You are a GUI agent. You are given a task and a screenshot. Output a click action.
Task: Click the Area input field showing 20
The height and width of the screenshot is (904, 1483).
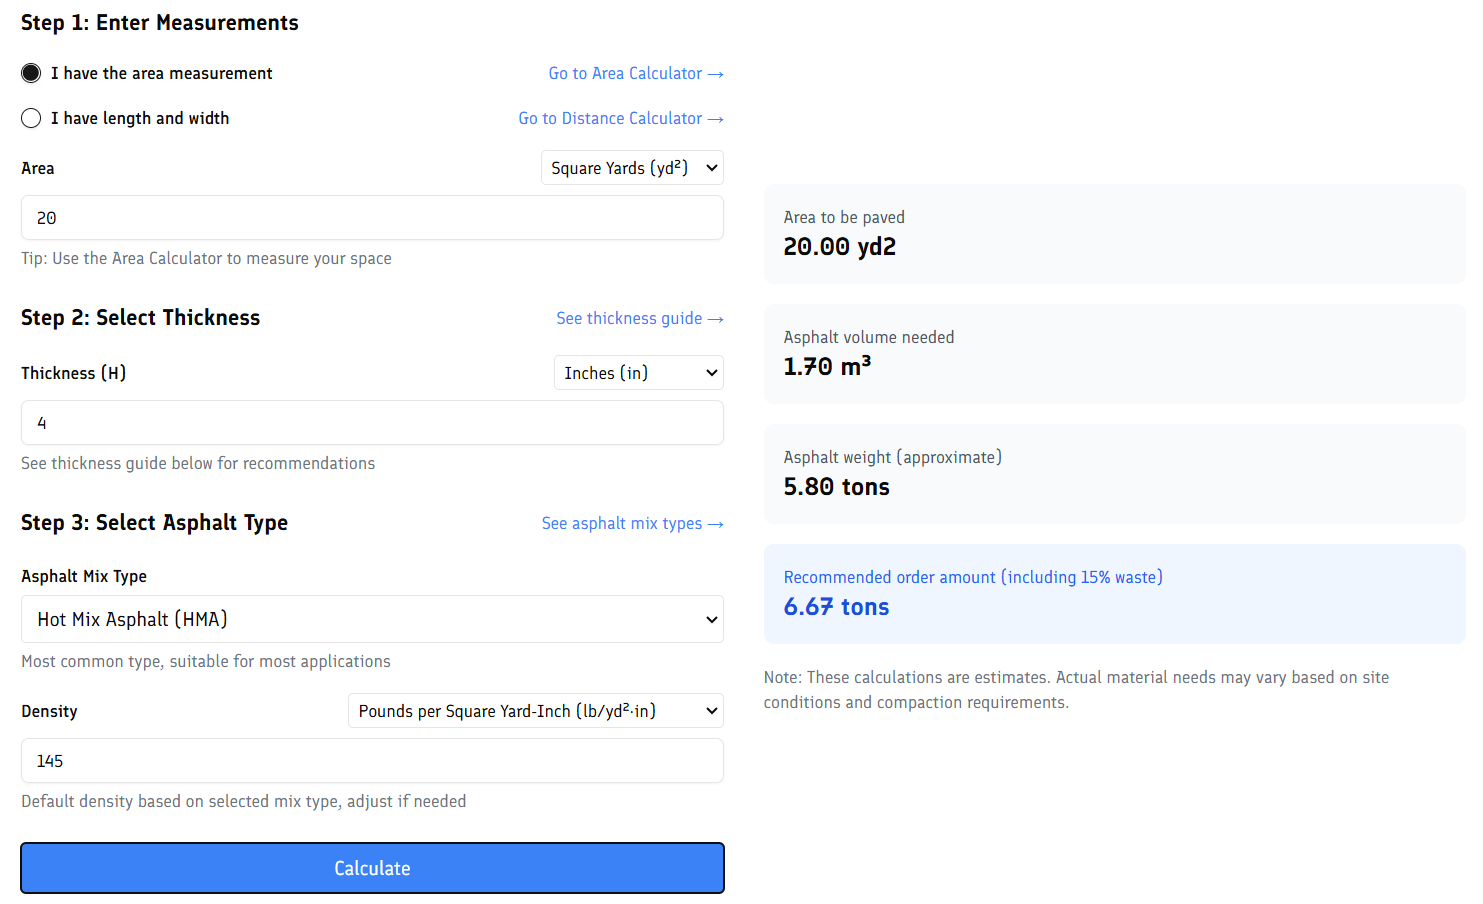tap(372, 218)
